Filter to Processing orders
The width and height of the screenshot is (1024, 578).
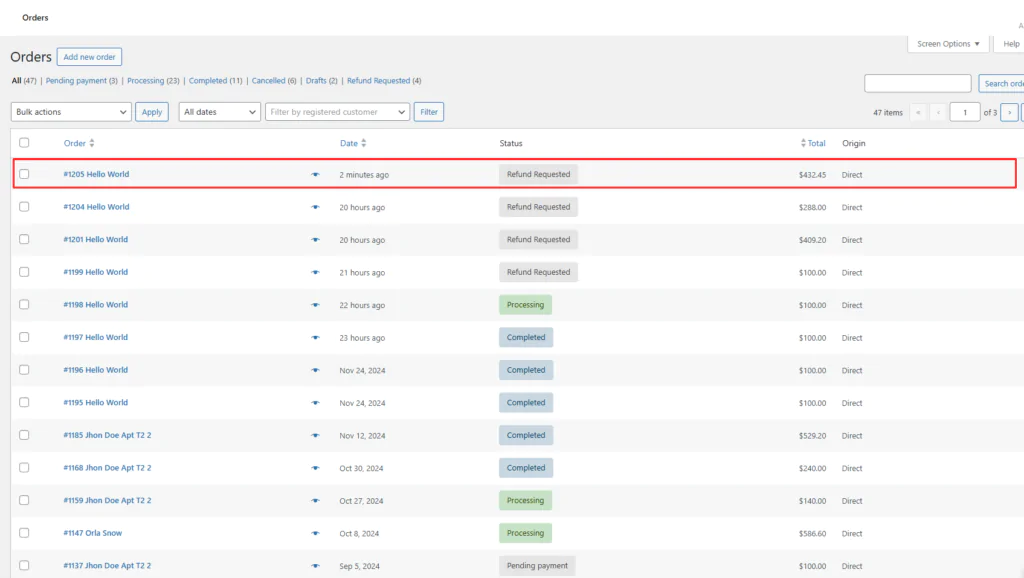(146, 80)
